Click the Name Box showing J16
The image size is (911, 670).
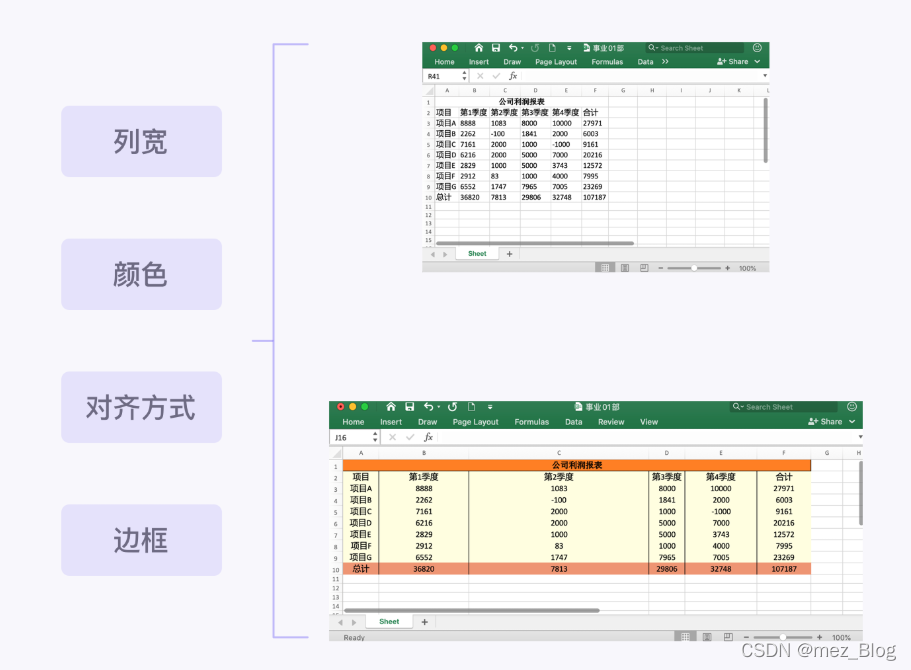[343, 437]
